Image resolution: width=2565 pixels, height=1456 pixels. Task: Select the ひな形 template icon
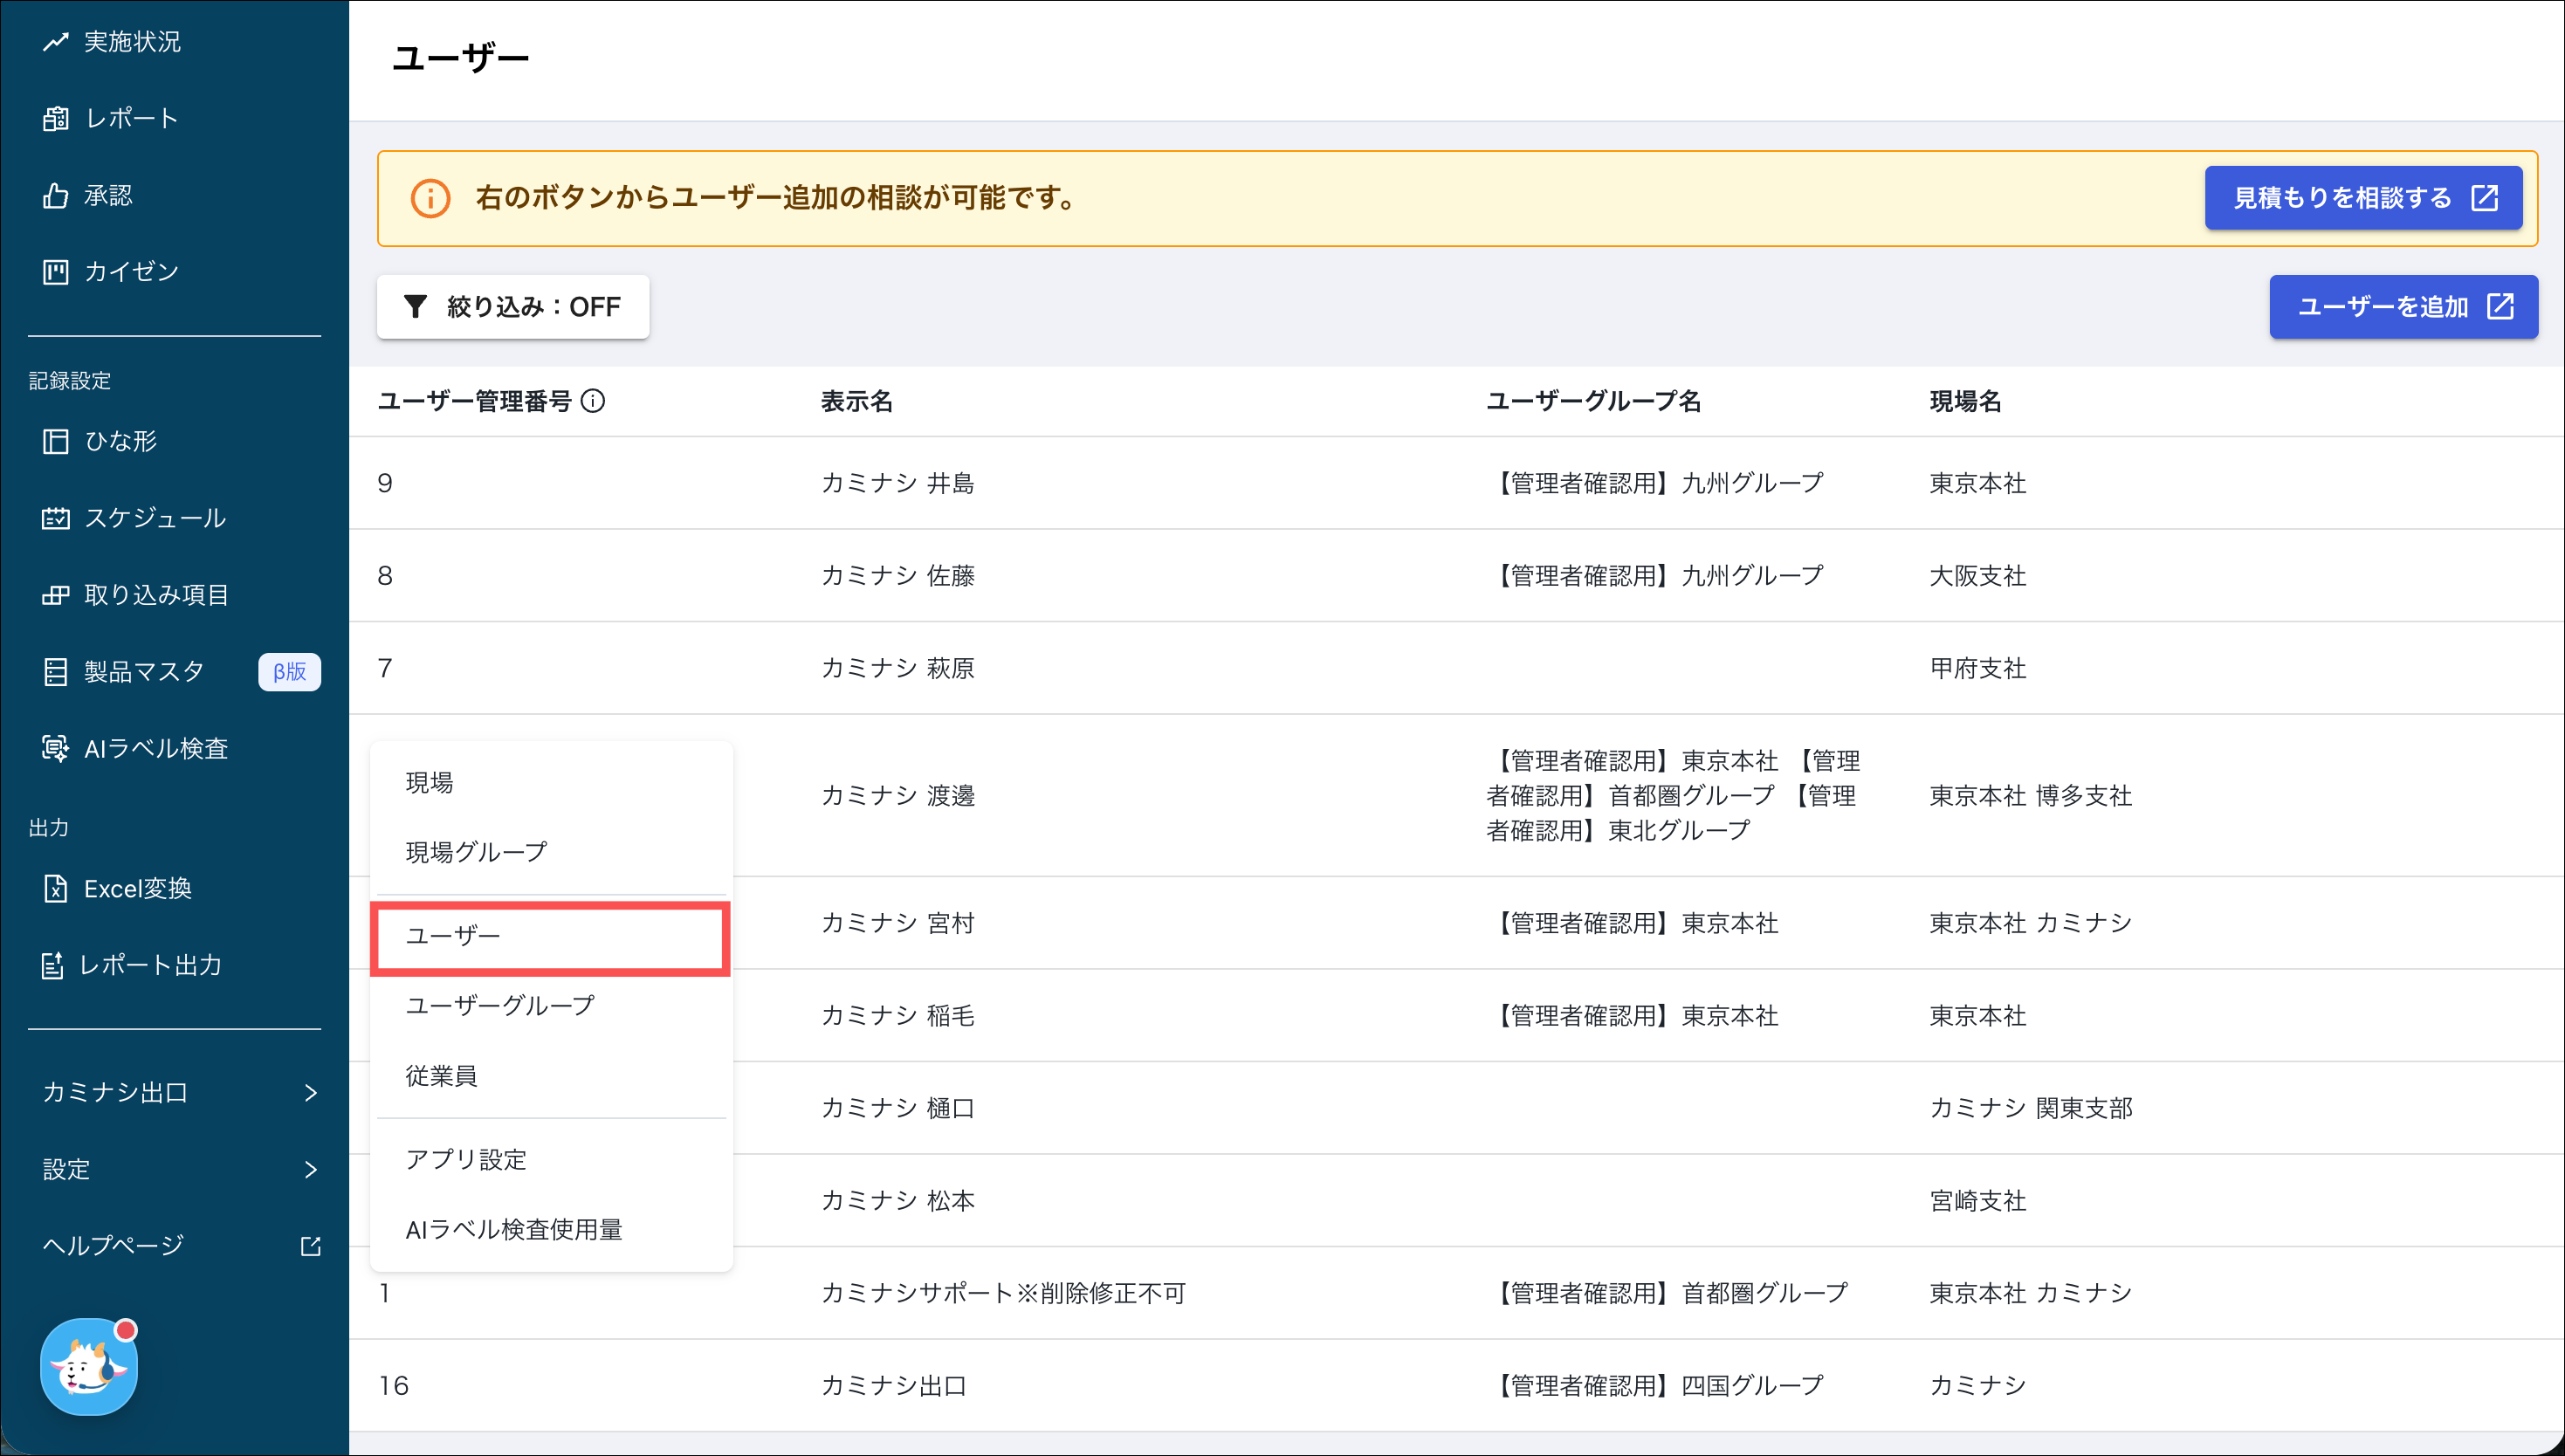pos(55,441)
